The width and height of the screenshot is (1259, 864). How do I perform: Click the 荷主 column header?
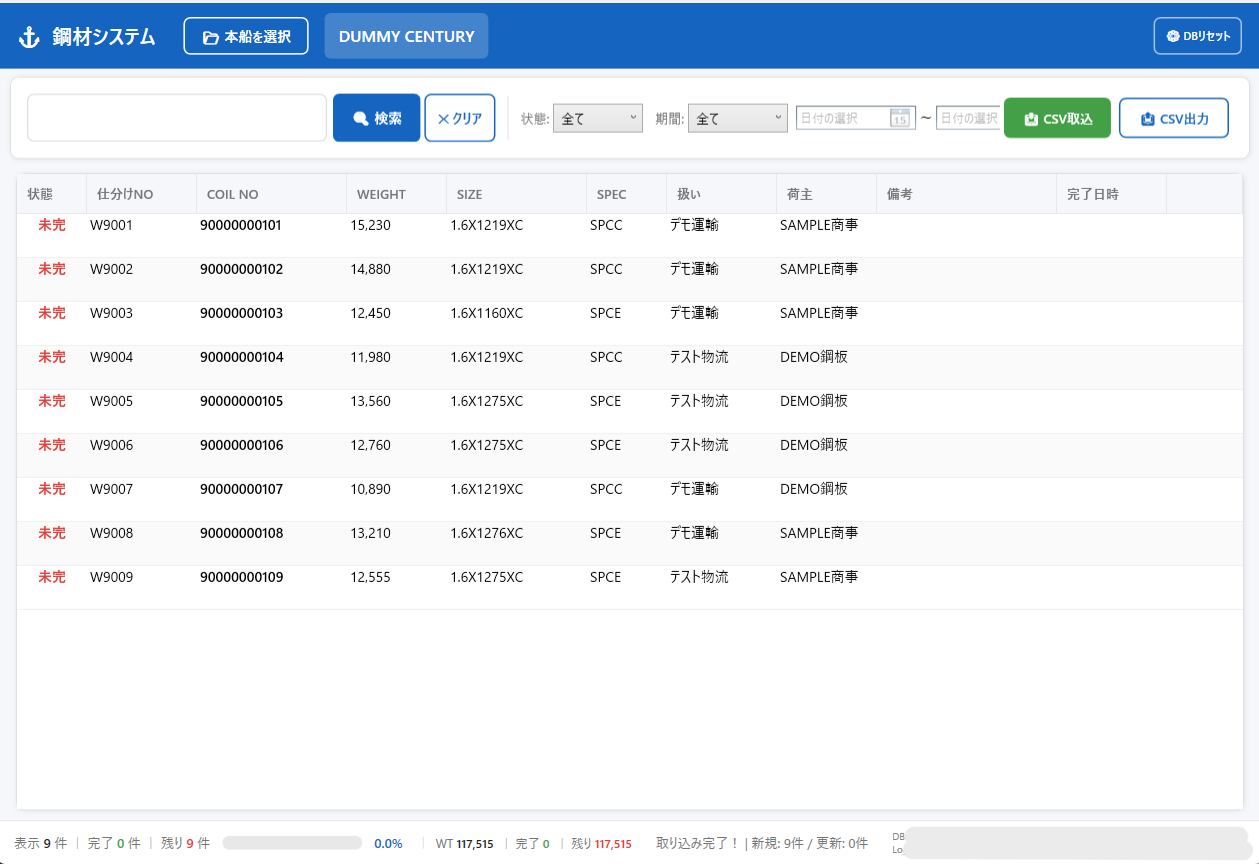[x=827, y=194]
